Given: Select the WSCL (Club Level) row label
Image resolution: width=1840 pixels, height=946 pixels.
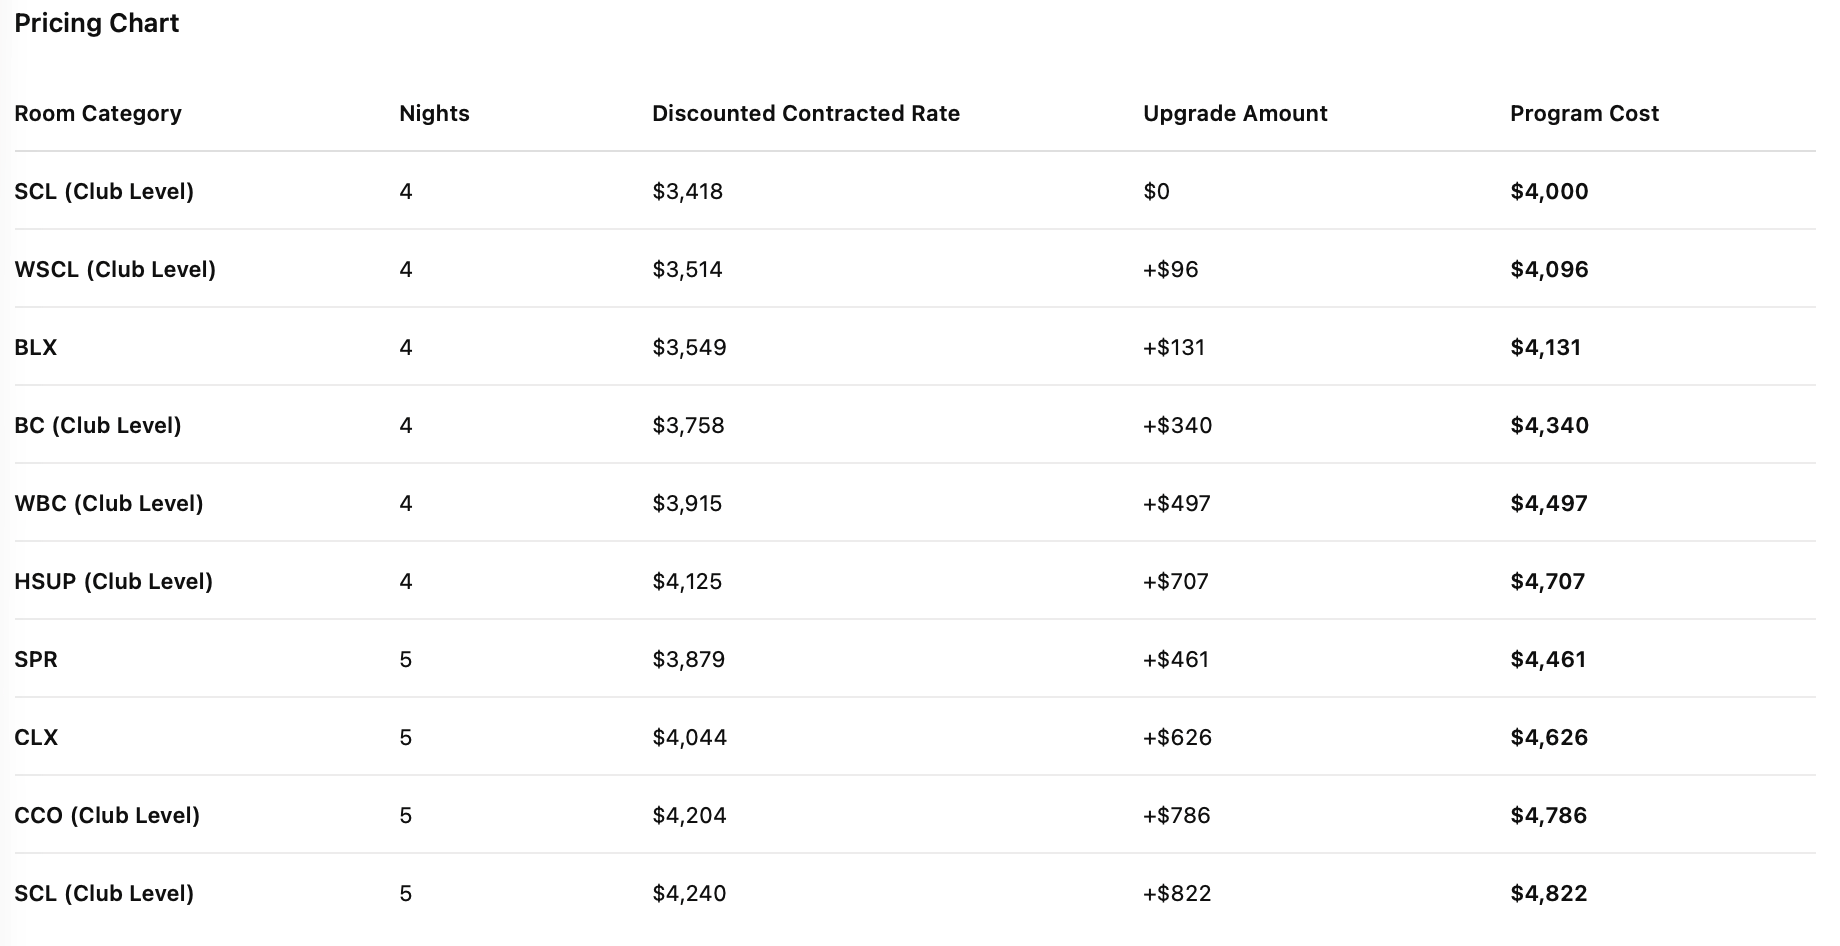Looking at the screenshot, I should [115, 269].
